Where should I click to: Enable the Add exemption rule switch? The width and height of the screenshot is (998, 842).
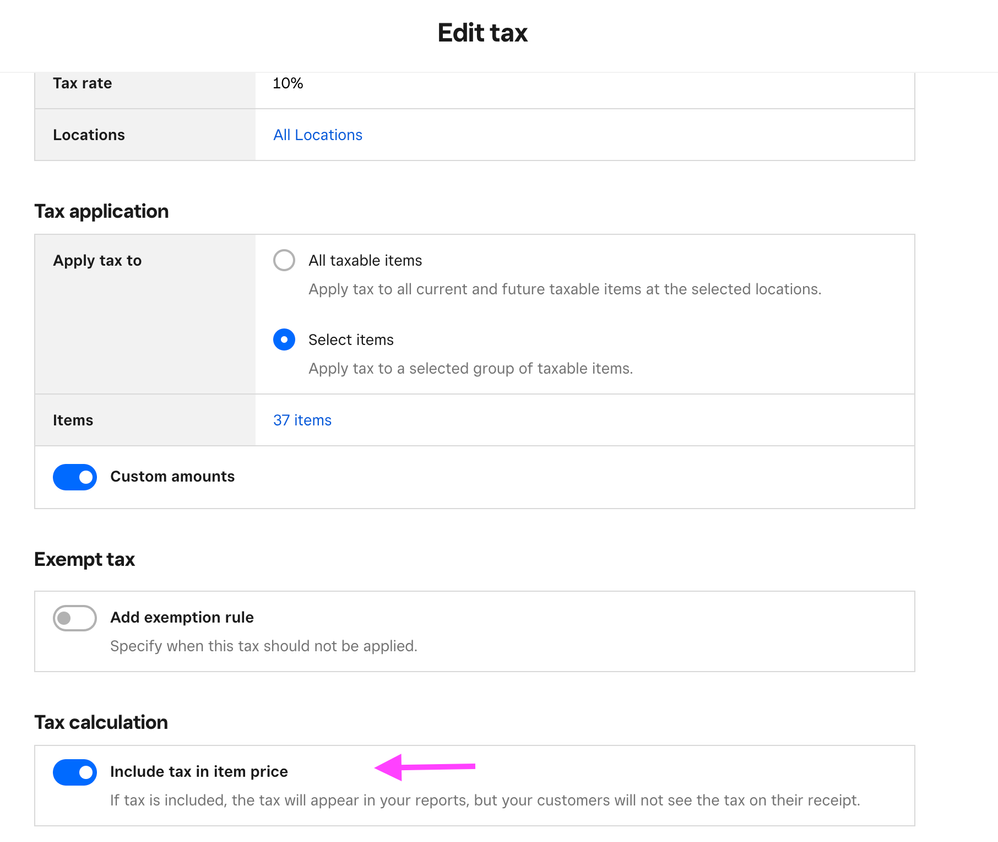click(75, 618)
